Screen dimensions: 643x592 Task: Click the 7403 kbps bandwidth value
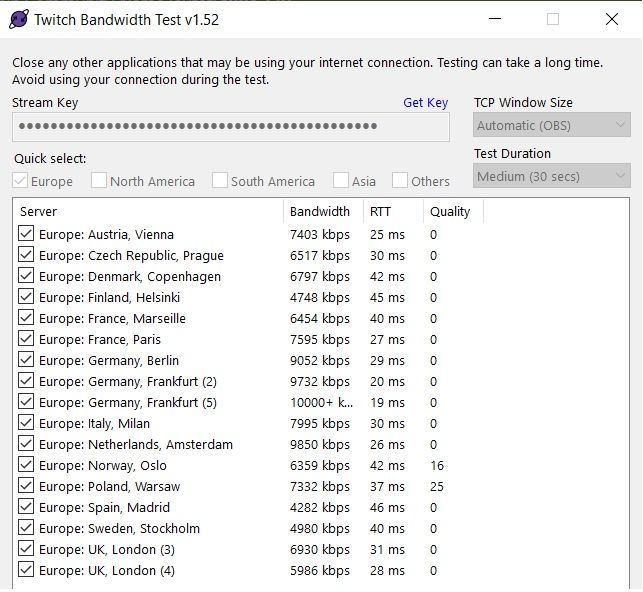[320, 235]
